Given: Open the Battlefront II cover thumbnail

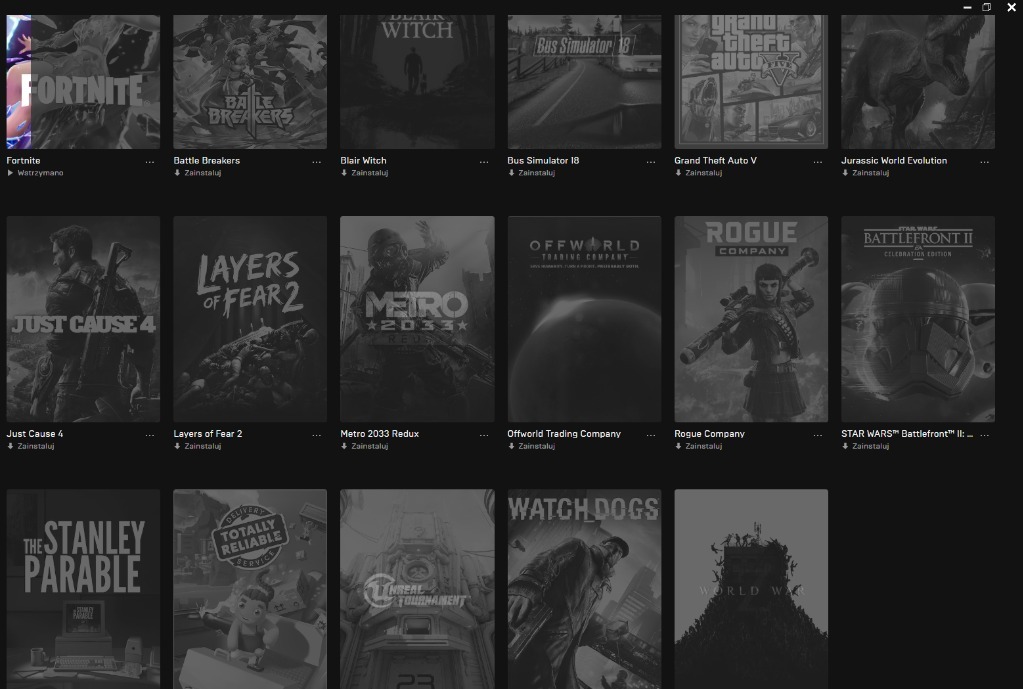Looking at the screenshot, I should [918, 319].
